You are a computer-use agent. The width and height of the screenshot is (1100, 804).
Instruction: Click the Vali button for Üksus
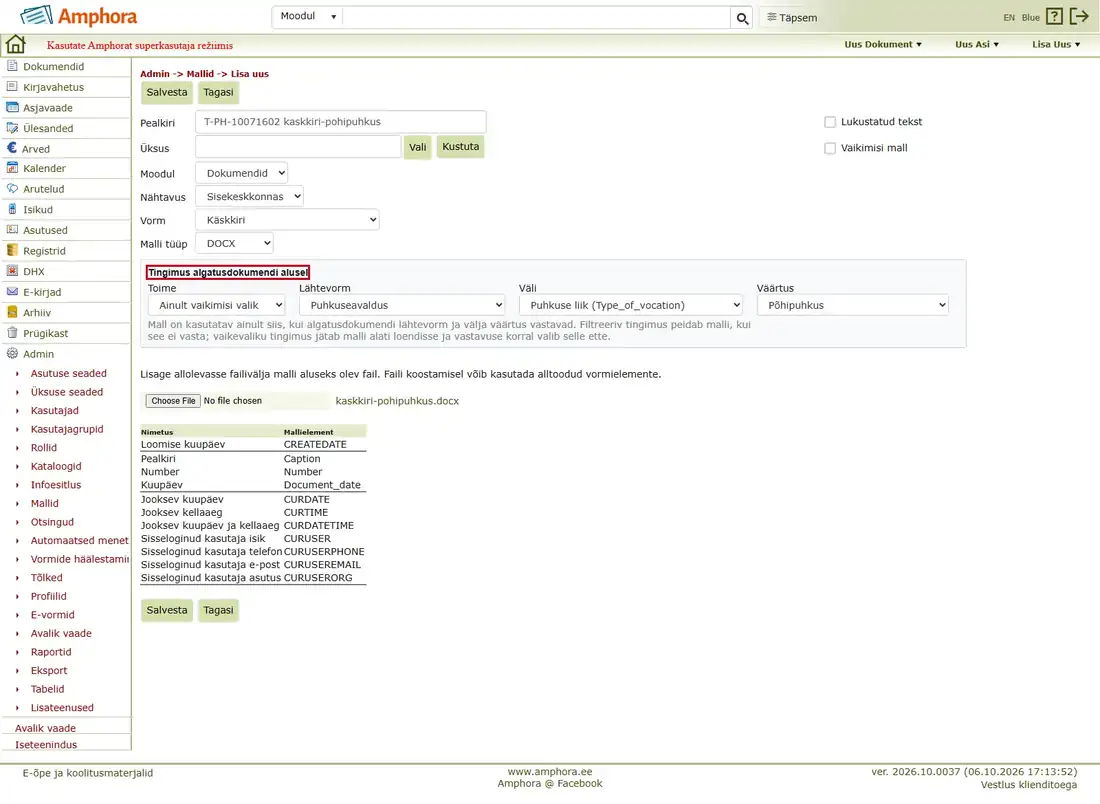point(417,147)
